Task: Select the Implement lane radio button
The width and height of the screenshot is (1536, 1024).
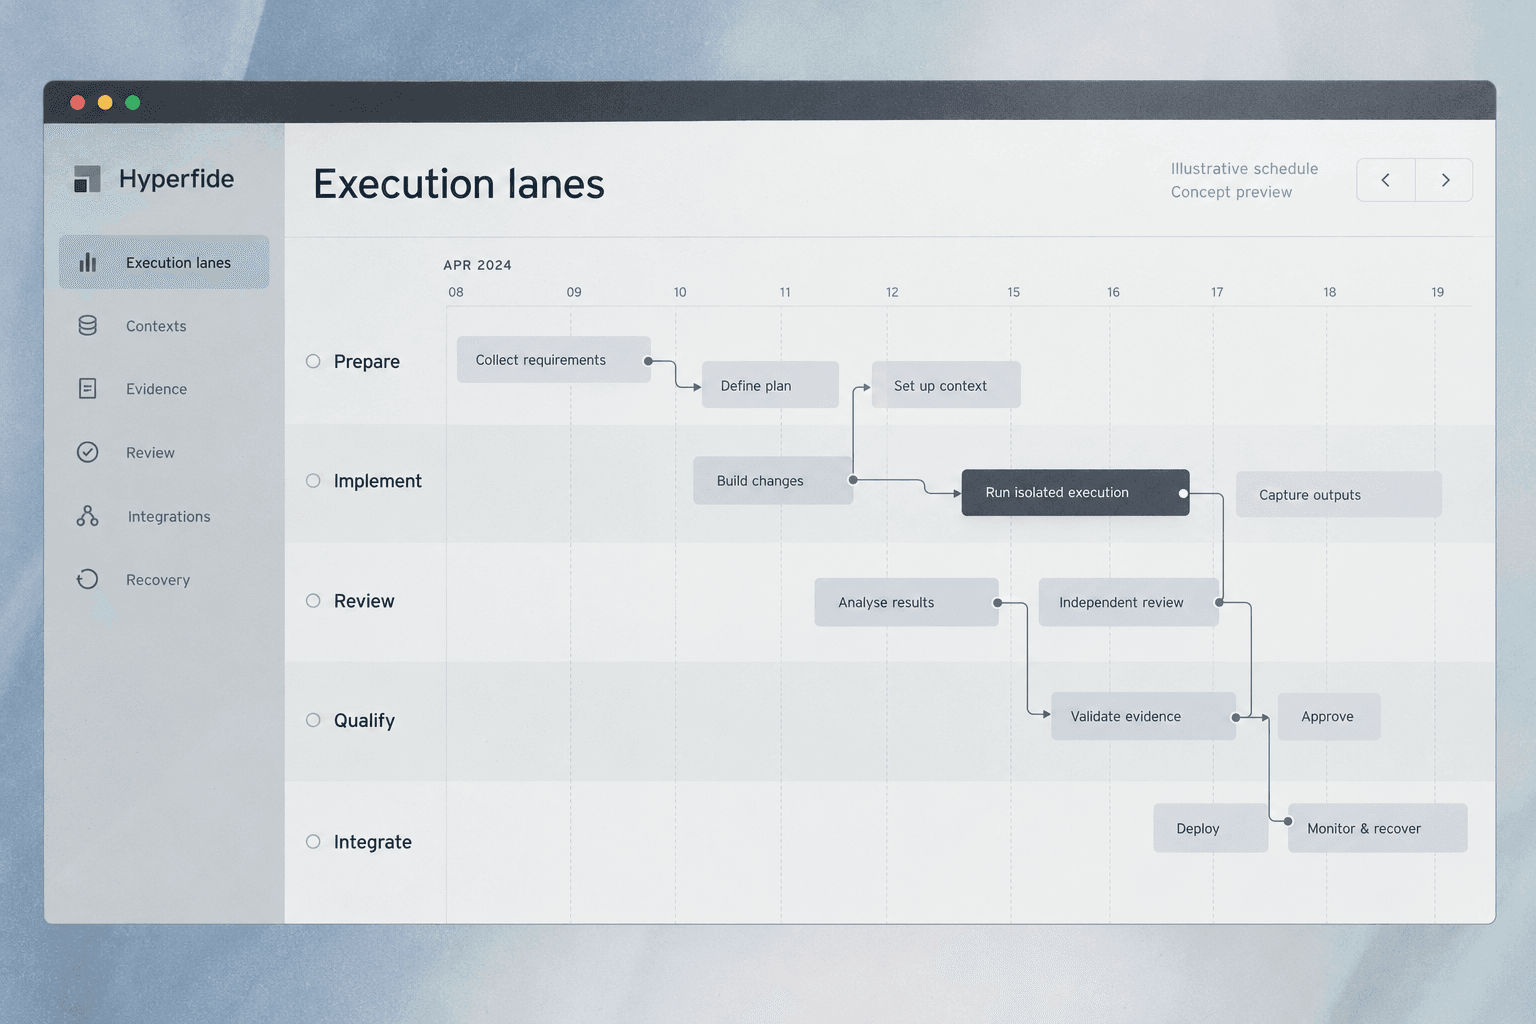Action: (x=313, y=481)
